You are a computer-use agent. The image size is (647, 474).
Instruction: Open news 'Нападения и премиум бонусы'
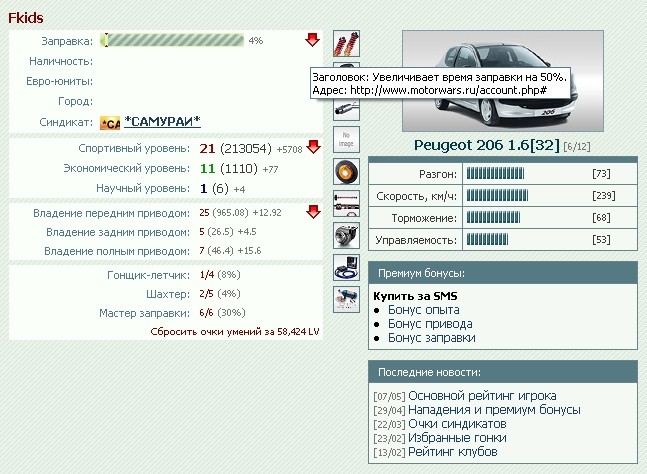pos(494,410)
